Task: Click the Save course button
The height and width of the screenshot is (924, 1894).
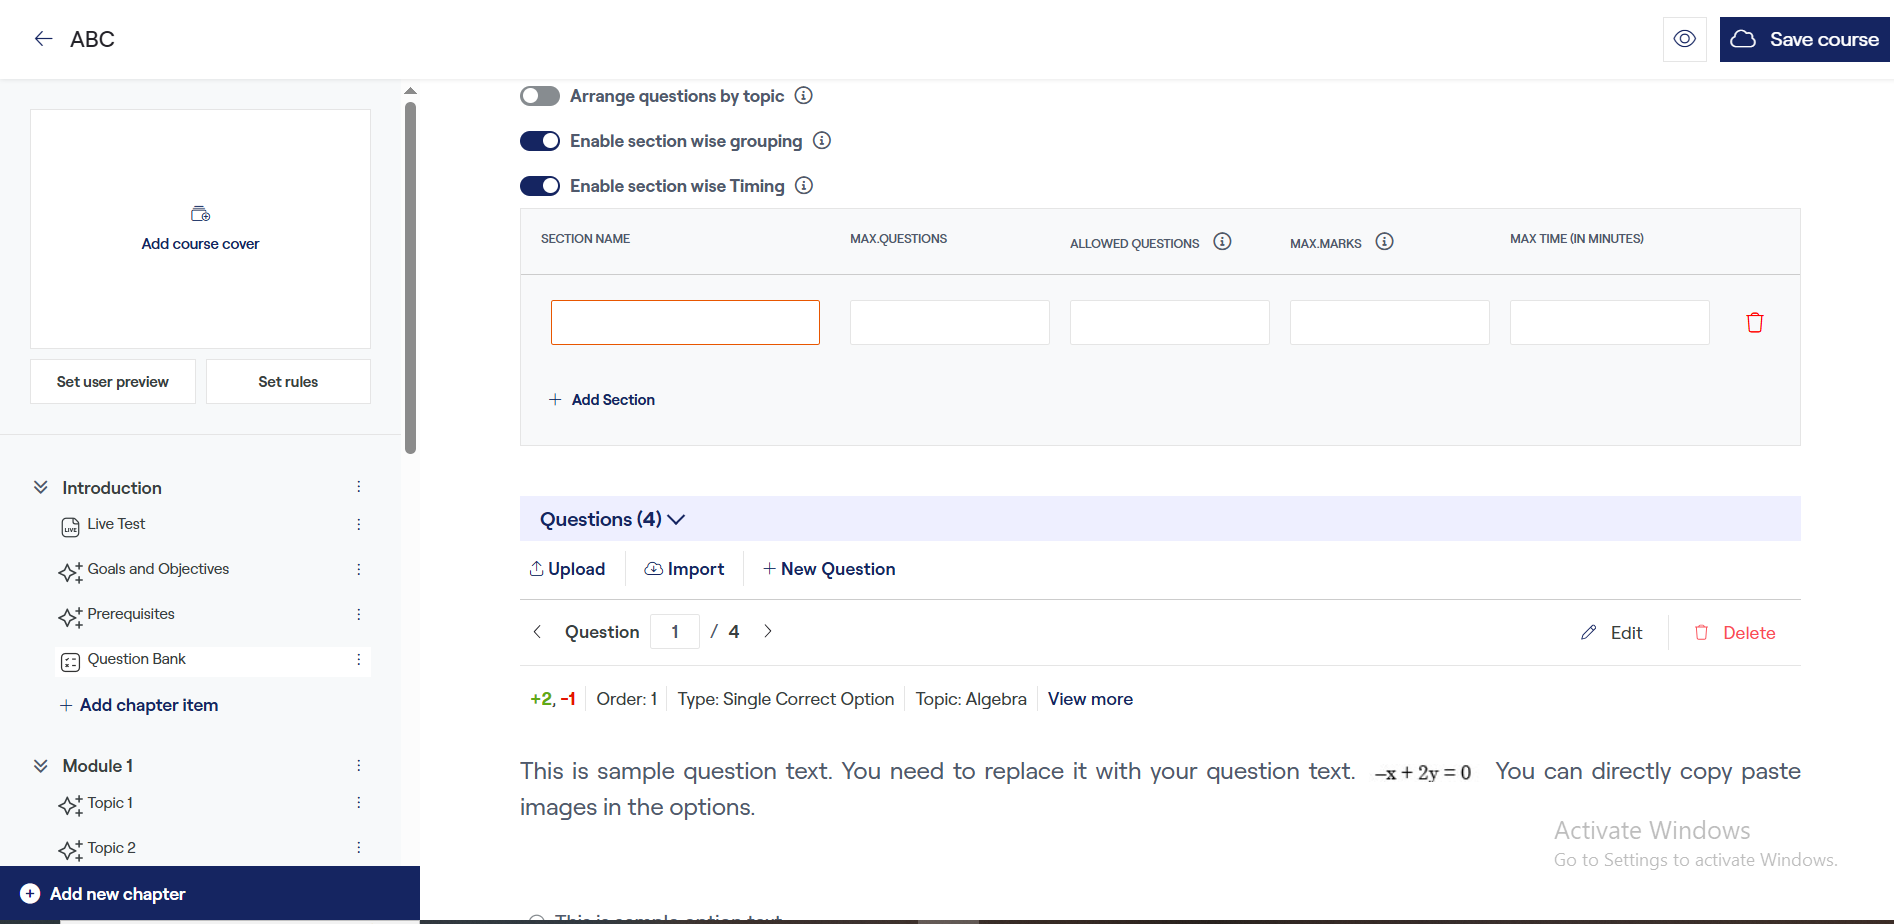Action: click(x=1804, y=39)
